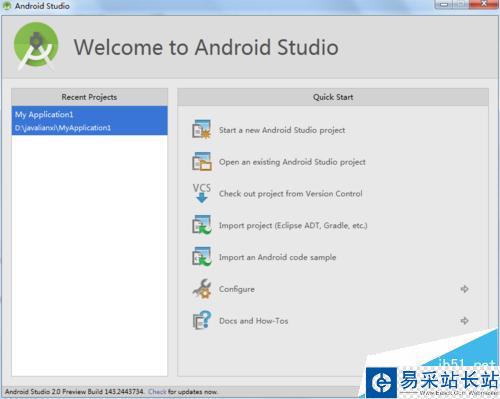The height and width of the screenshot is (399, 500).
Task: Minimize the Android Studio window
Action: pos(444,4)
